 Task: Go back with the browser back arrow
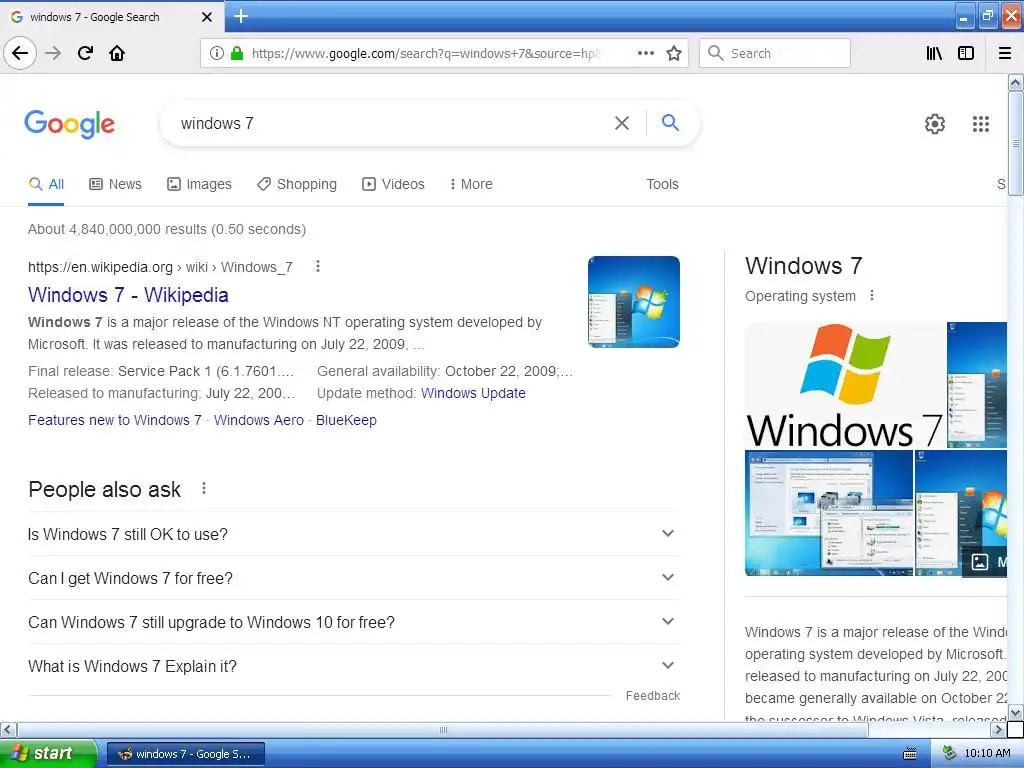point(20,53)
